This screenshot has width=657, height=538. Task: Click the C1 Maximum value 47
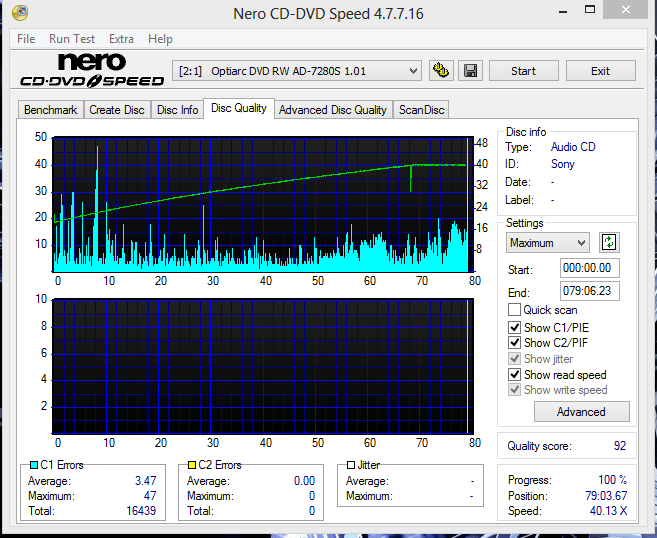[x=150, y=496]
